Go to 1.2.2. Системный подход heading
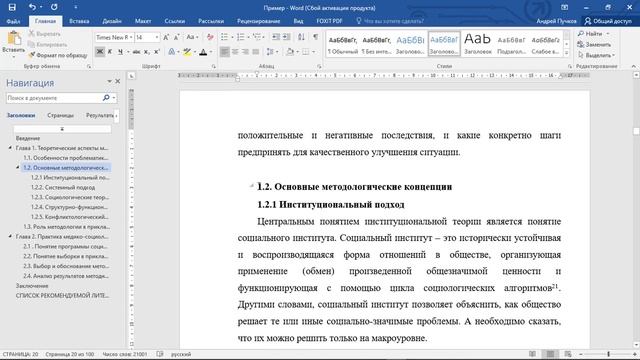The image size is (640, 360). click(63, 187)
